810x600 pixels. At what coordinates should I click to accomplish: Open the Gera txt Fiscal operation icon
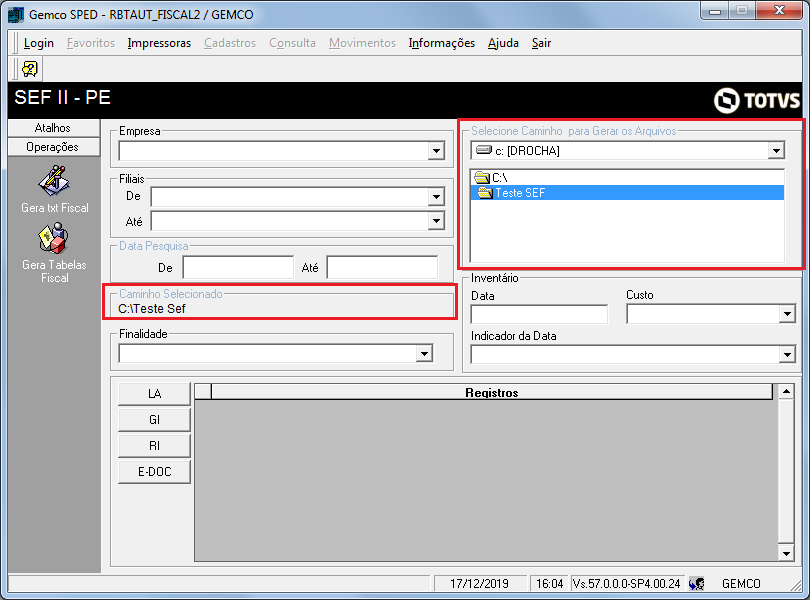pyautogui.click(x=54, y=181)
